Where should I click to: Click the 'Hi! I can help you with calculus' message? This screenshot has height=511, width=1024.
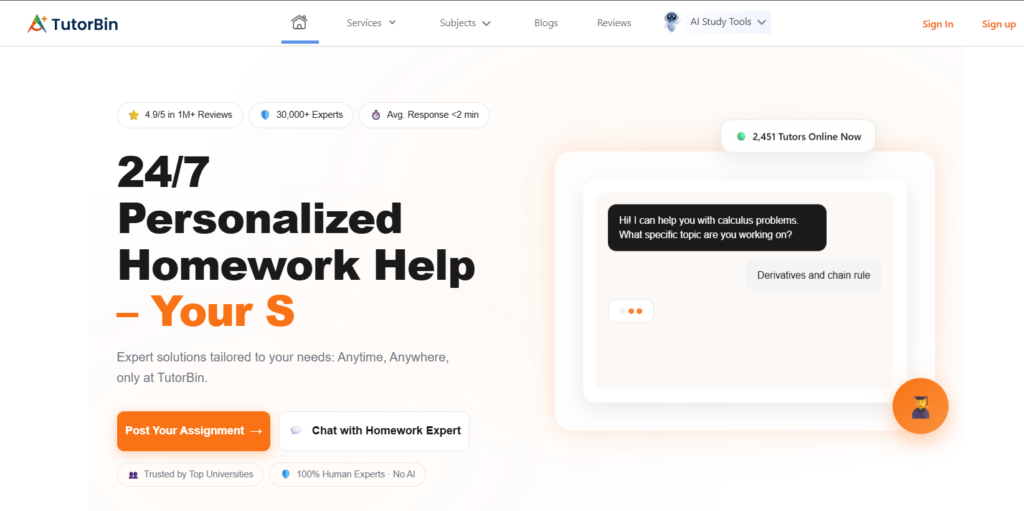tap(717, 227)
